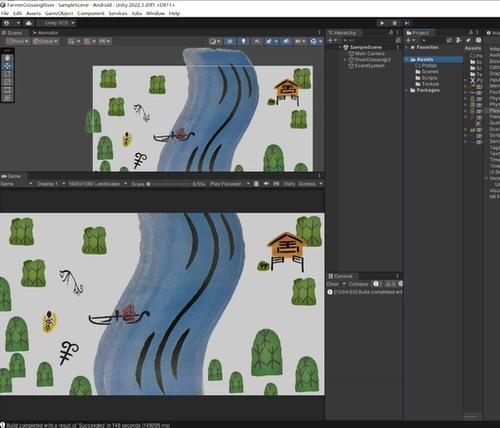Open the Scene camera settings
The width and height of the screenshot is (500, 428).
pyautogui.click(x=300, y=41)
